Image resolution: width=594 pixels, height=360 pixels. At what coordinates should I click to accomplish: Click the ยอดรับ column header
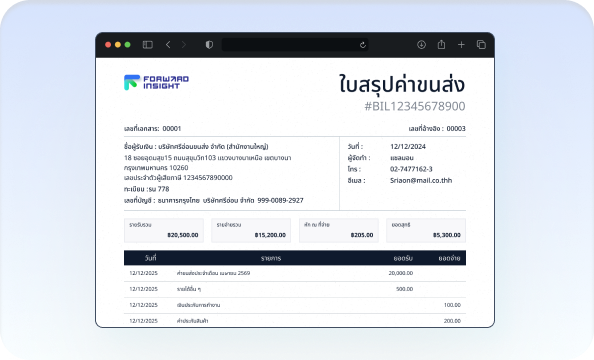(x=403, y=258)
